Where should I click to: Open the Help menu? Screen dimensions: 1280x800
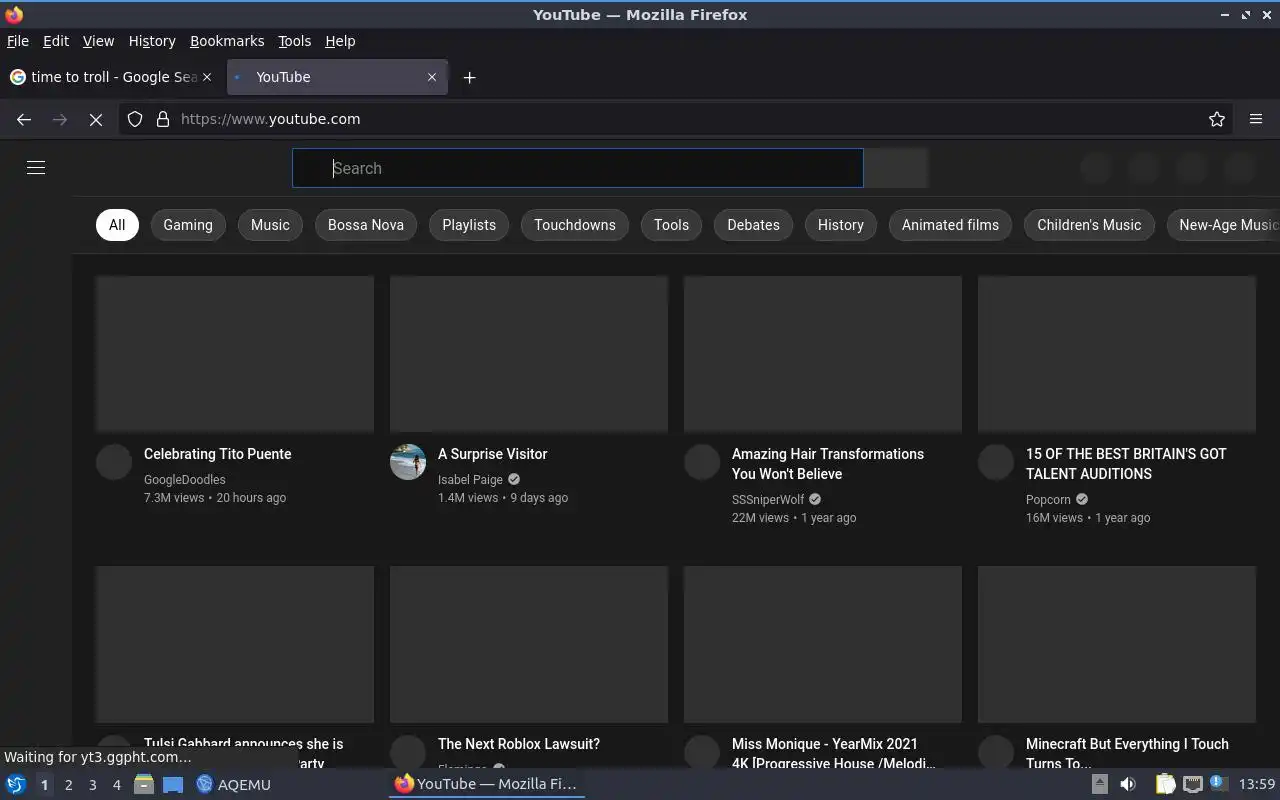pos(340,41)
